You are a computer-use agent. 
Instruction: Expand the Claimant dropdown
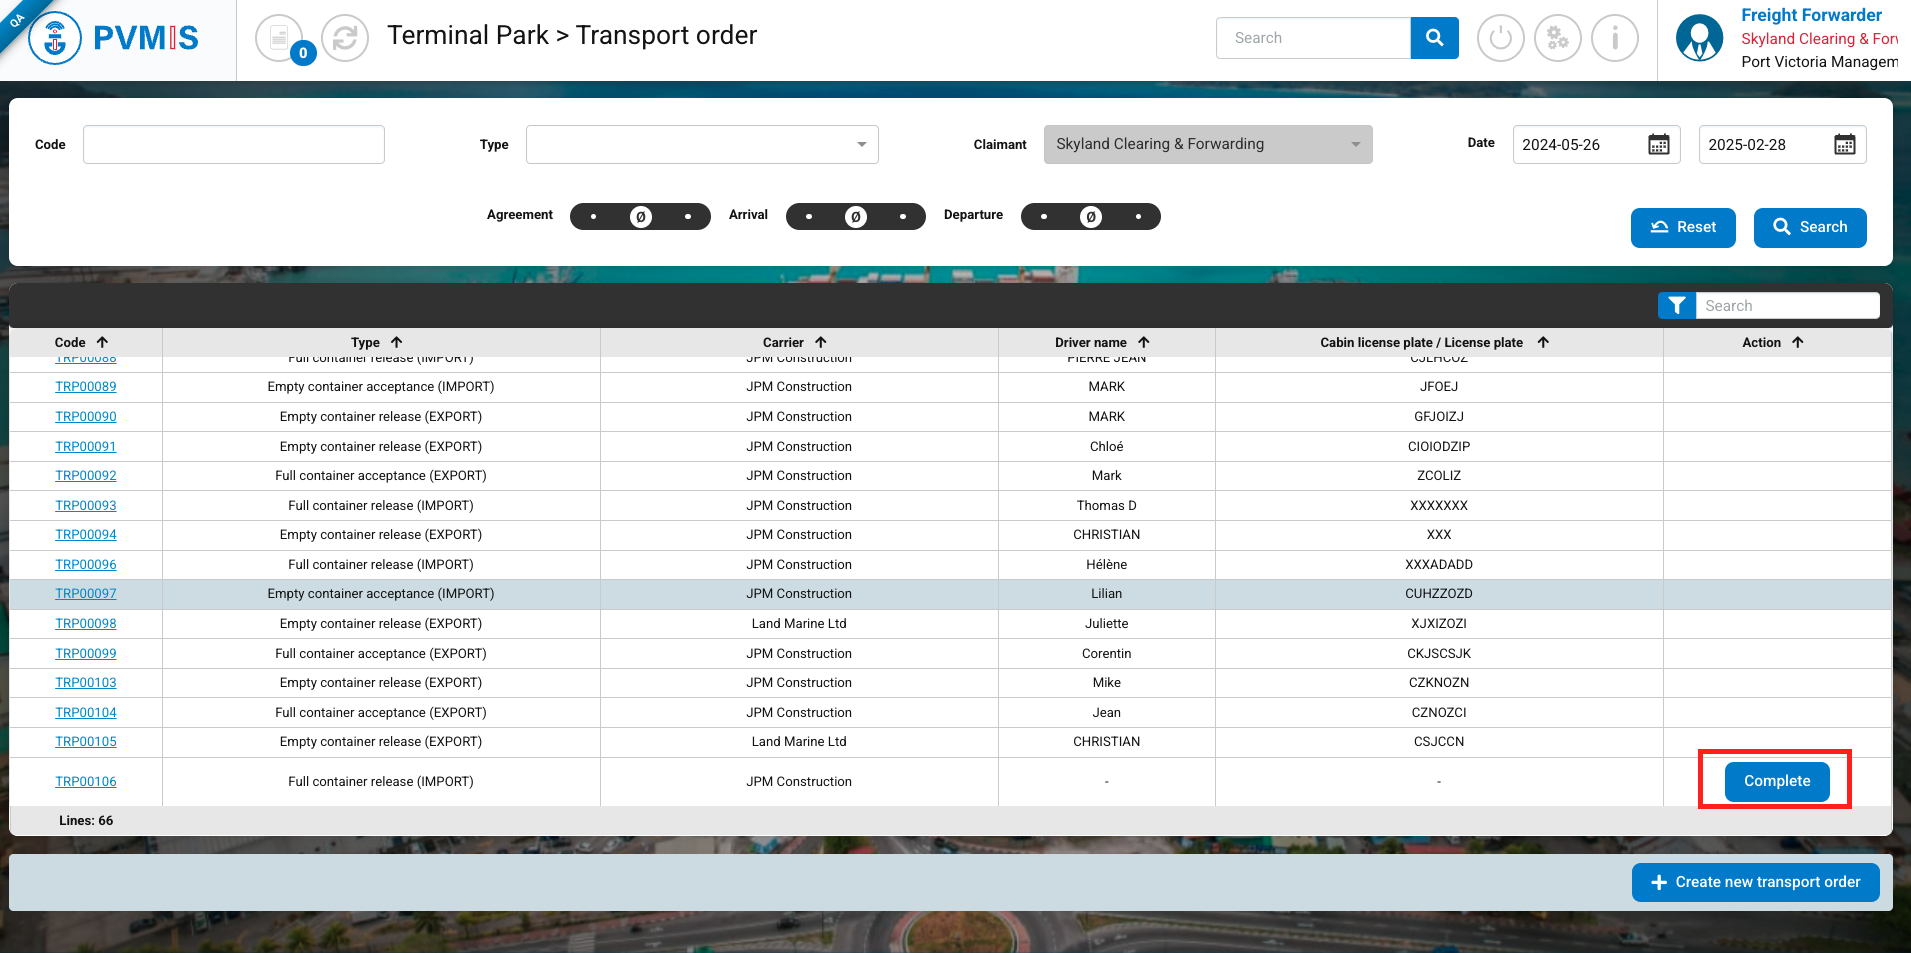(1207, 145)
